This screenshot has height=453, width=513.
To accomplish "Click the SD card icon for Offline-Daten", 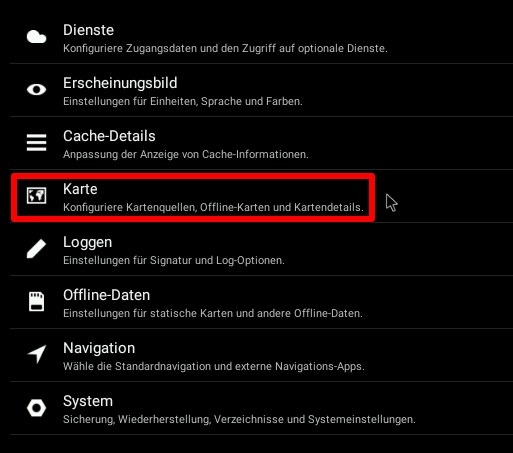I will click(36, 301).
